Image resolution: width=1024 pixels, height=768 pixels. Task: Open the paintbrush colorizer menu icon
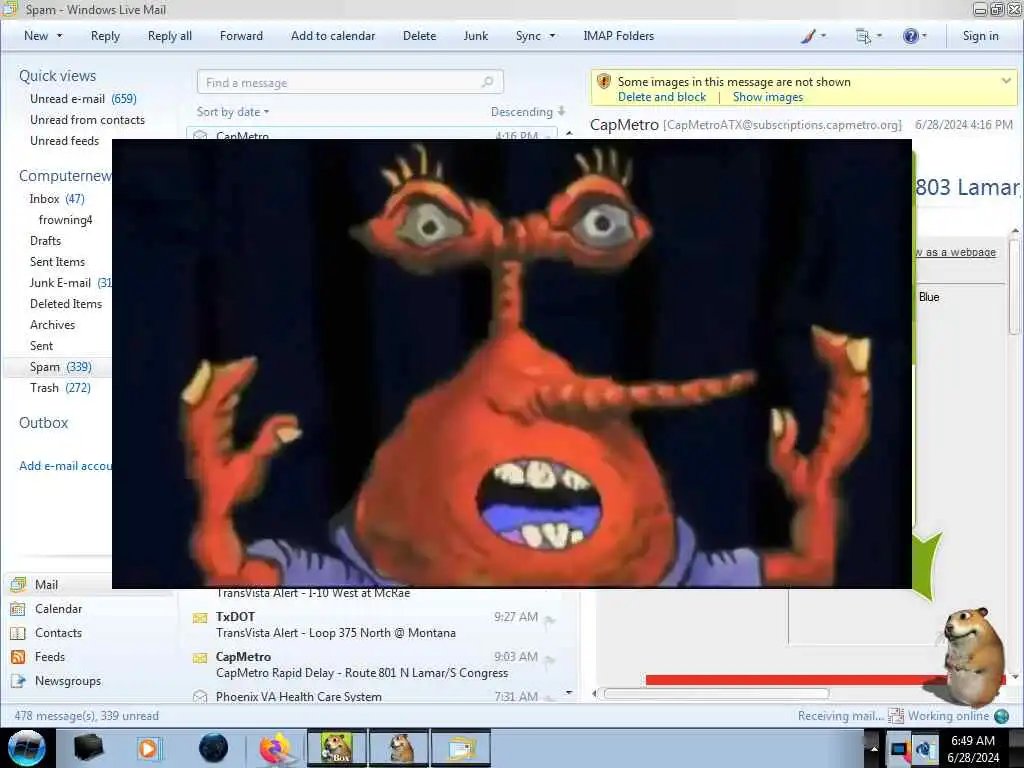click(x=808, y=36)
